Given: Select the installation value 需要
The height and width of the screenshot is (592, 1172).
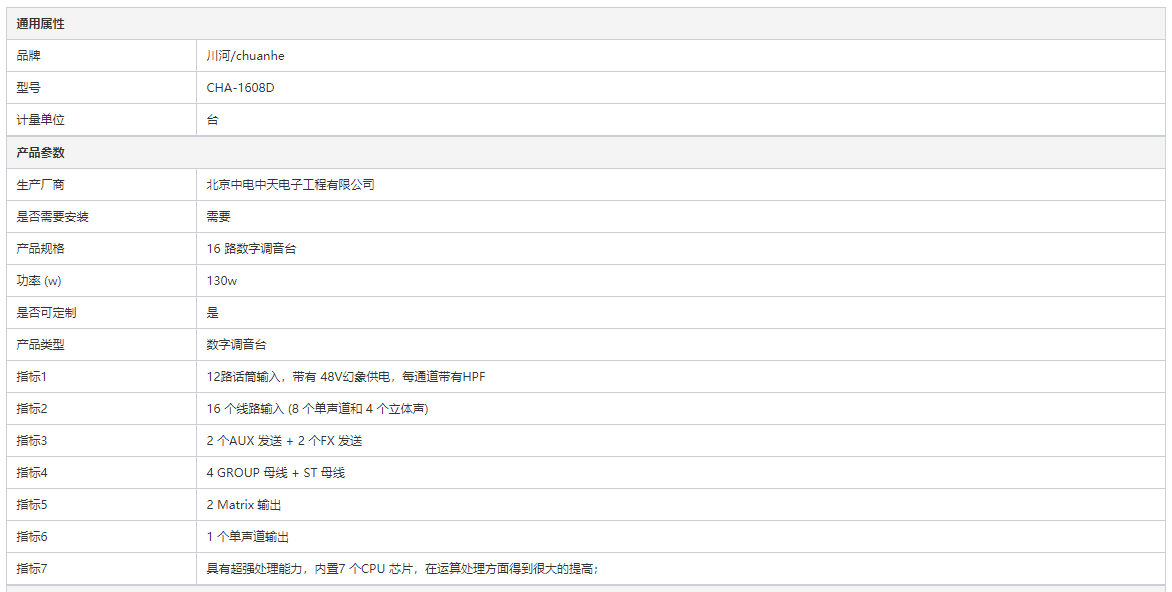Looking at the screenshot, I should (218, 217).
